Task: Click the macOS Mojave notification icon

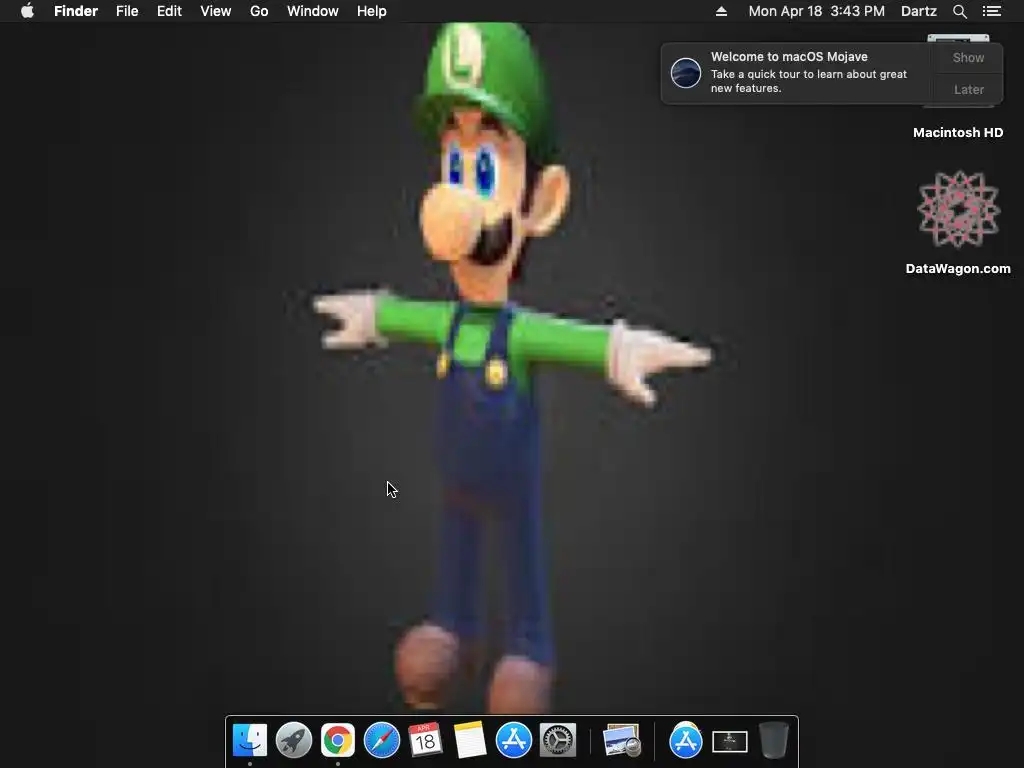Action: (686, 72)
